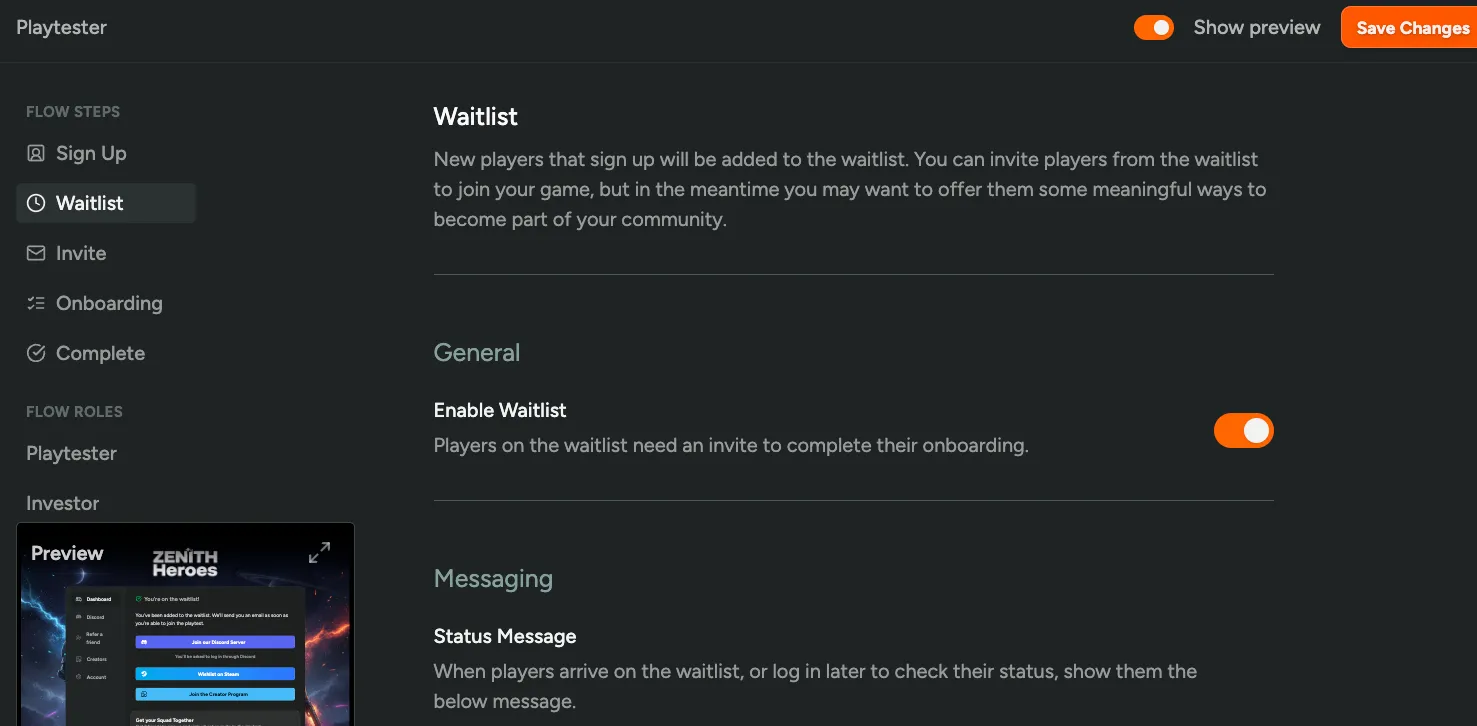The width and height of the screenshot is (1477, 726).
Task: Turn off the Enable Waitlist switch
Action: [x=1243, y=430]
